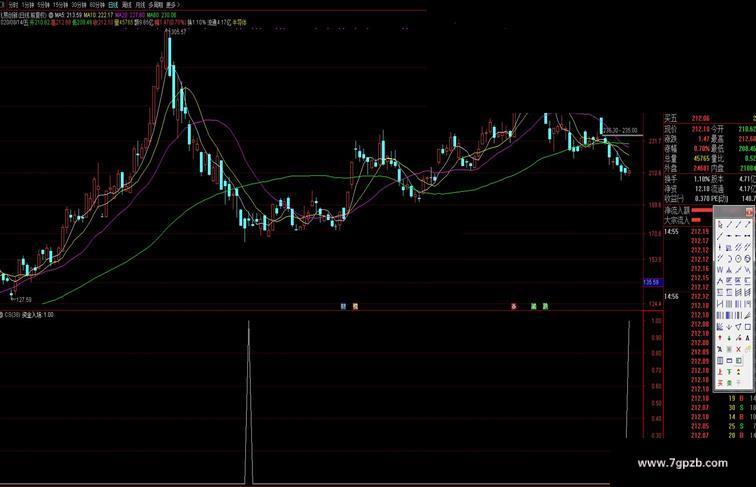The height and width of the screenshot is (487, 756).
Task: Click the green 卖 sell marker icon
Action: coord(729,382)
